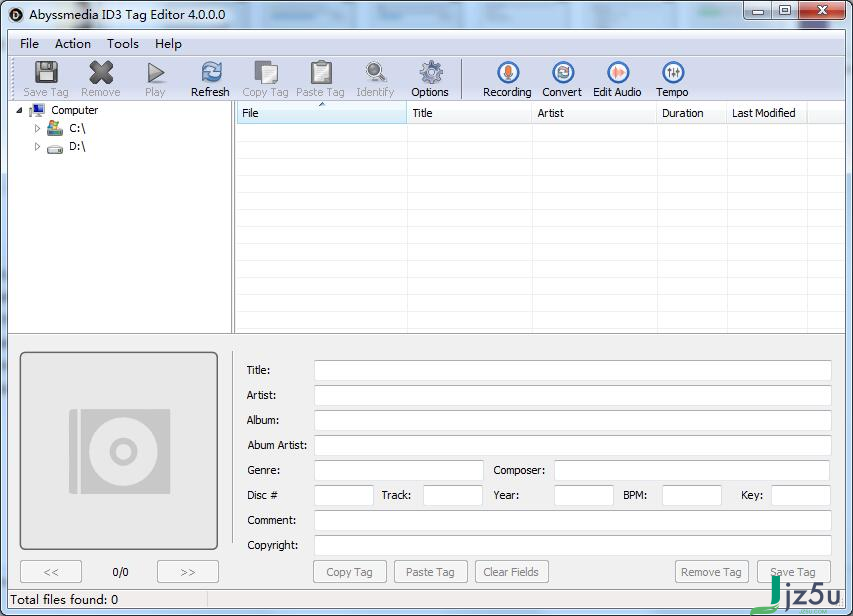The image size is (853, 616).
Task: Expand the C:\ drive node
Action: [37, 128]
